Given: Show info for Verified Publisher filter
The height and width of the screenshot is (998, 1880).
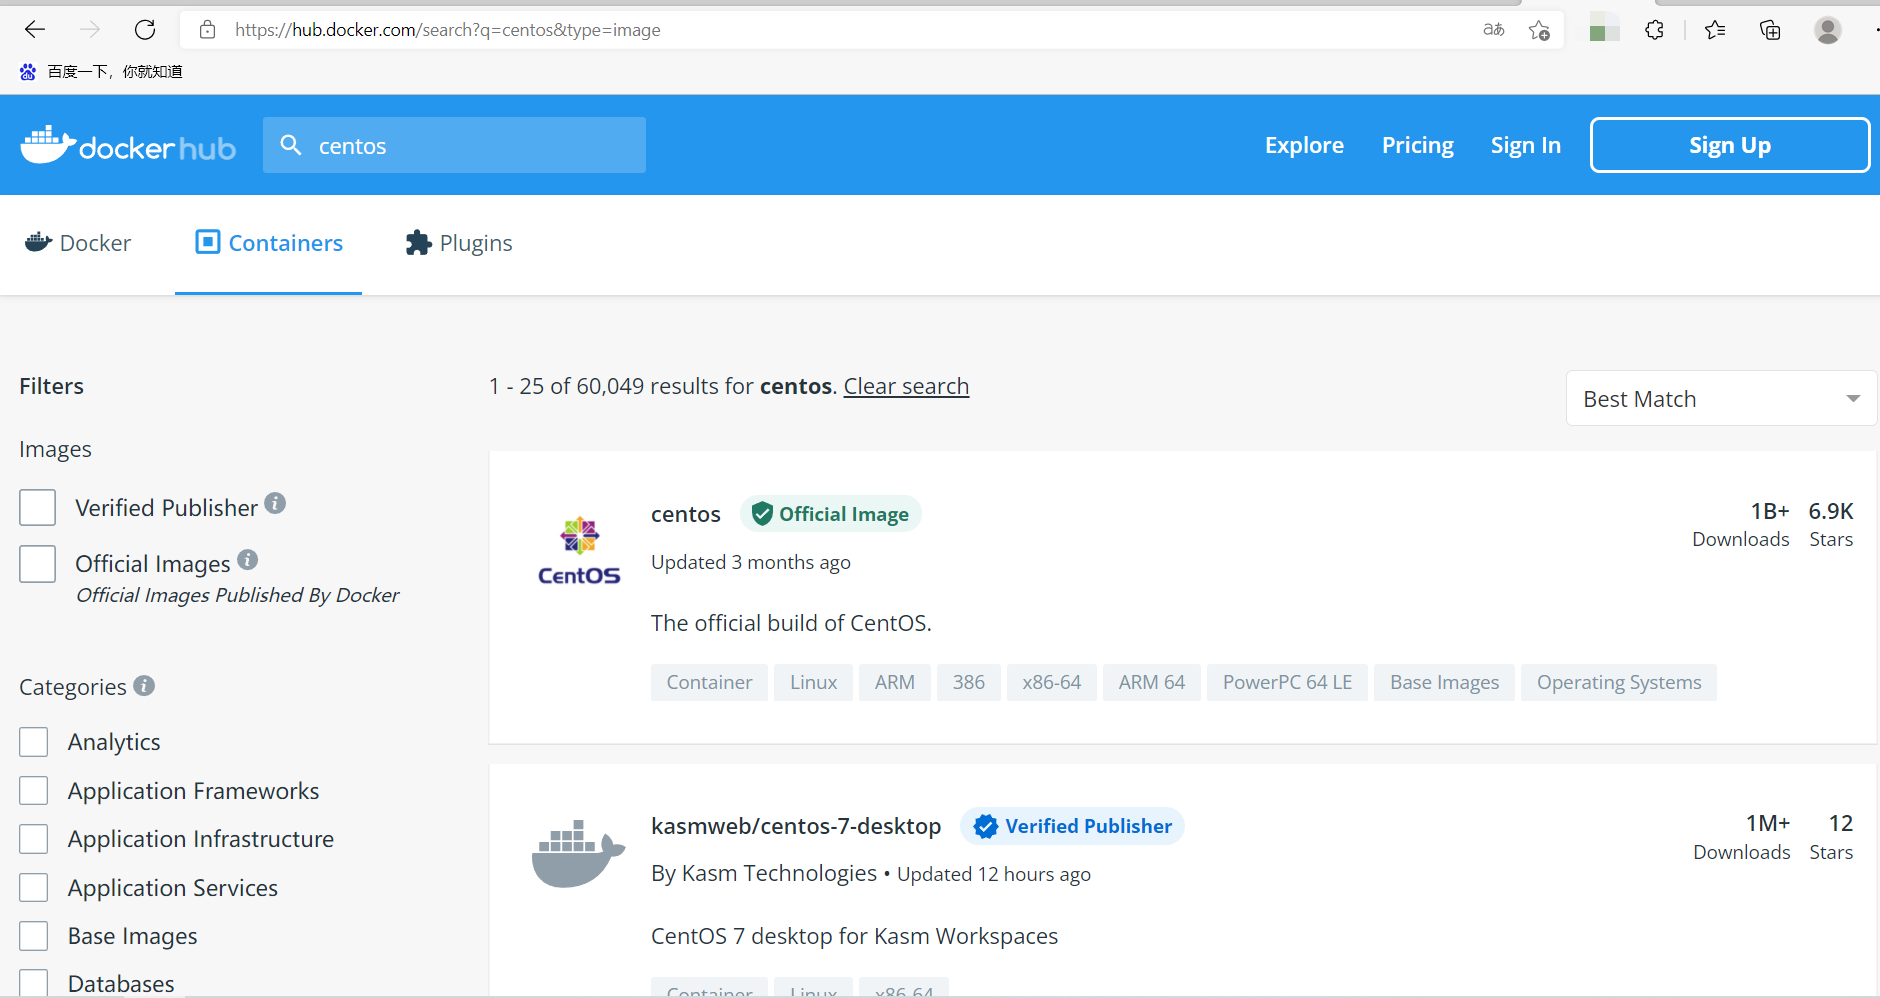Looking at the screenshot, I should pos(275,504).
